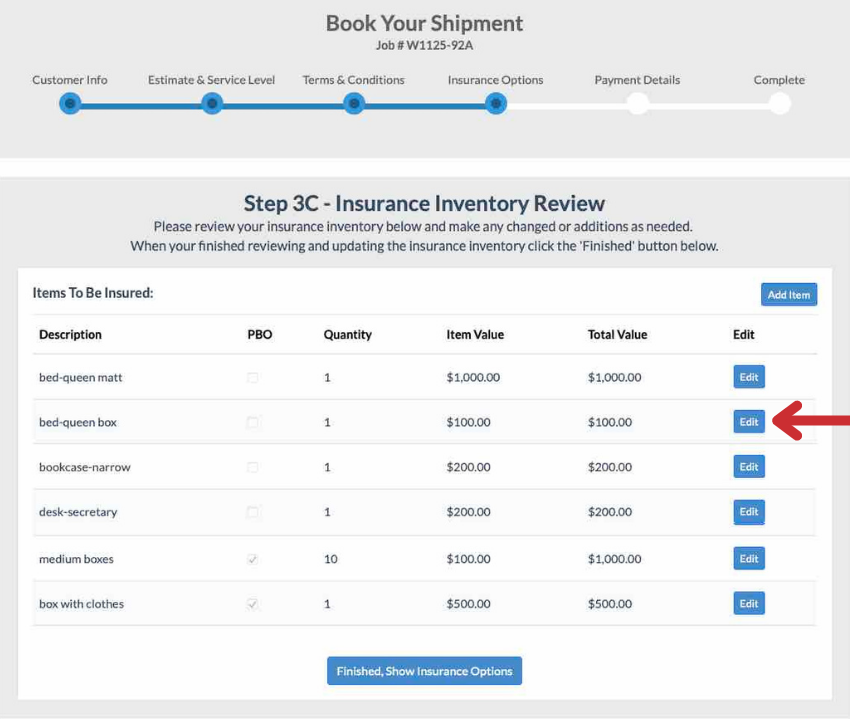Click the Complete step circle
Image resolution: width=850 pixels, height=721 pixels.
click(x=779, y=104)
